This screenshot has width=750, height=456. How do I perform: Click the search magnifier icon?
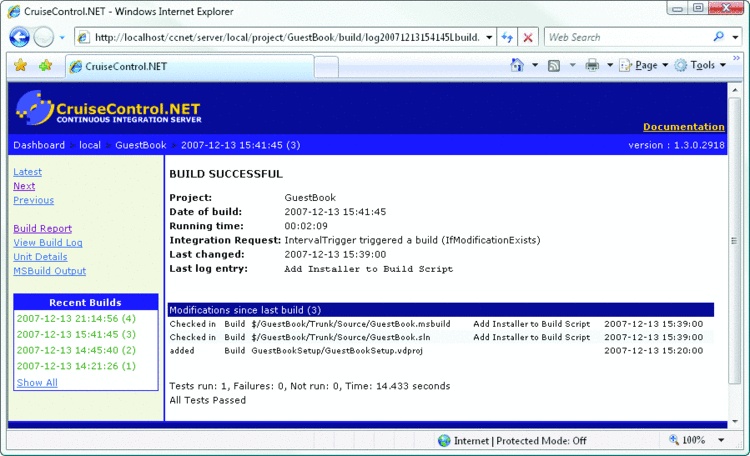pos(718,37)
